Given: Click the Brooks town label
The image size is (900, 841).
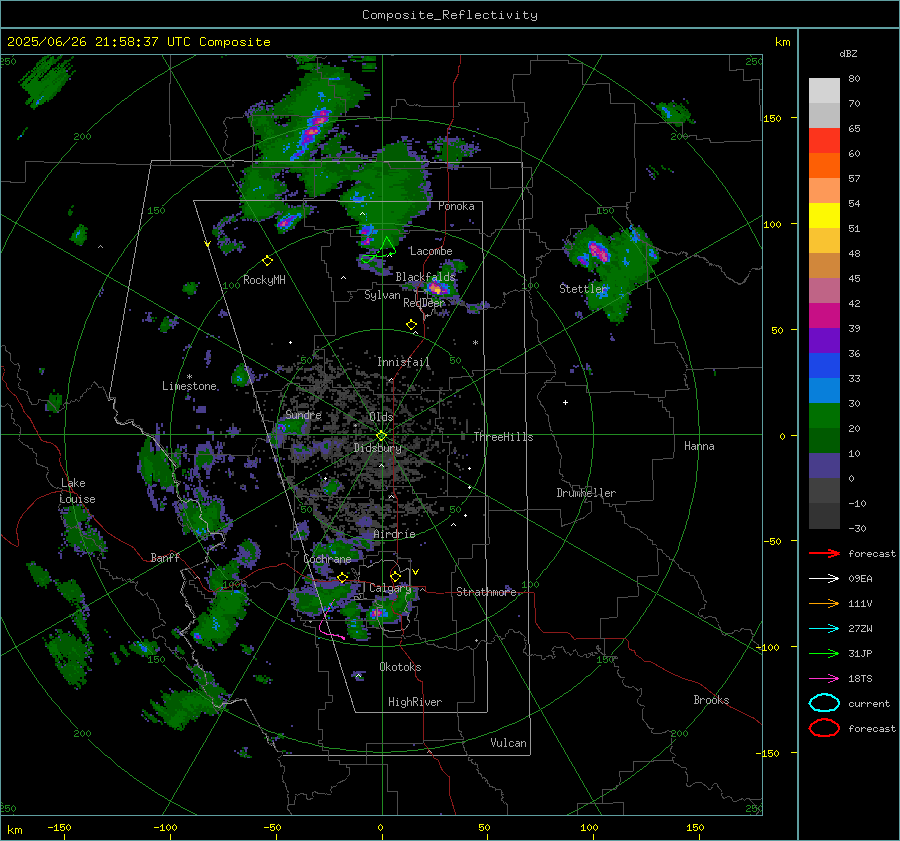Looking at the screenshot, I should point(711,700).
